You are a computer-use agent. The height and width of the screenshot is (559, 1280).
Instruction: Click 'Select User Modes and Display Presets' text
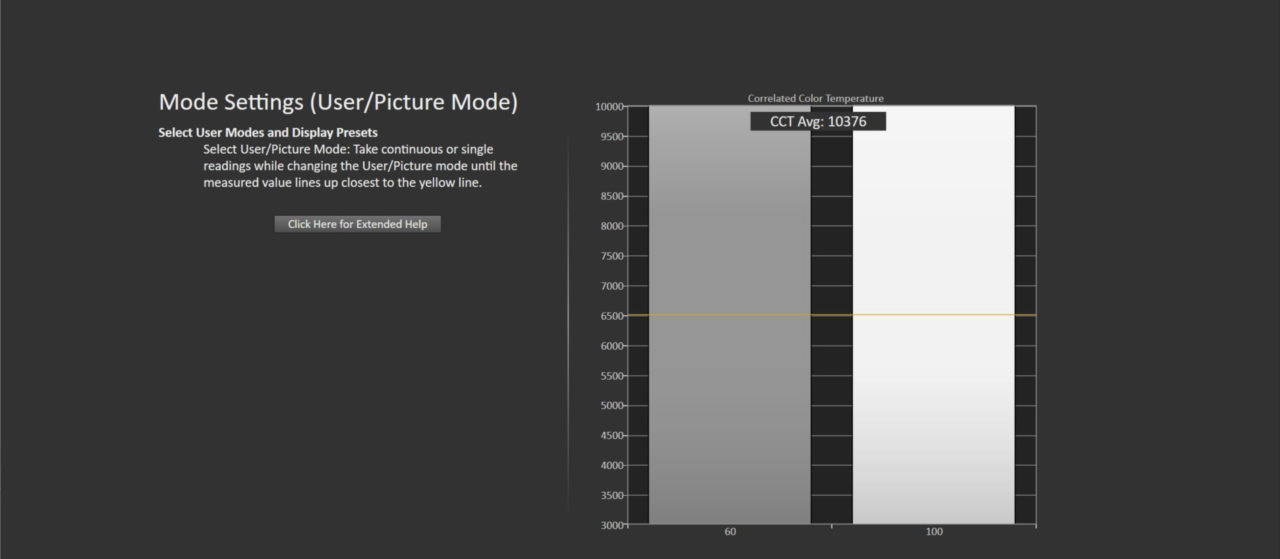268,132
